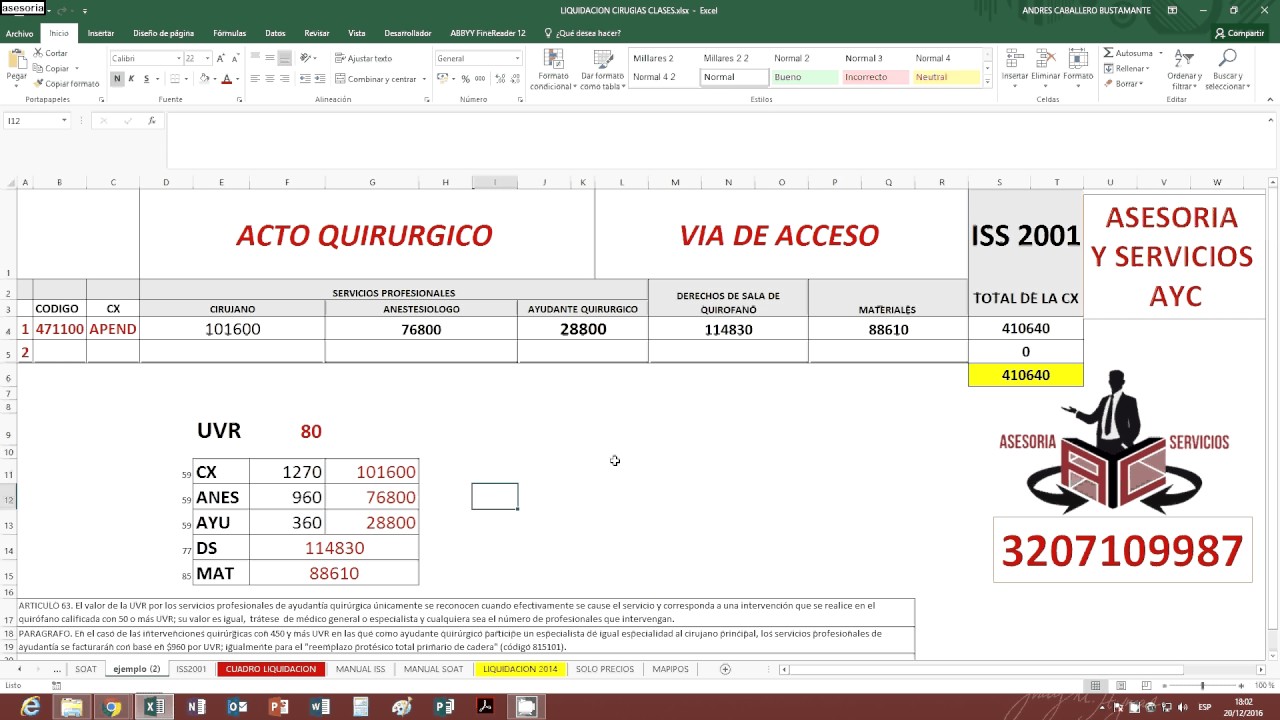Open Dar formato como tabla
Viewport: 1280px width, 720px height.
tap(603, 68)
